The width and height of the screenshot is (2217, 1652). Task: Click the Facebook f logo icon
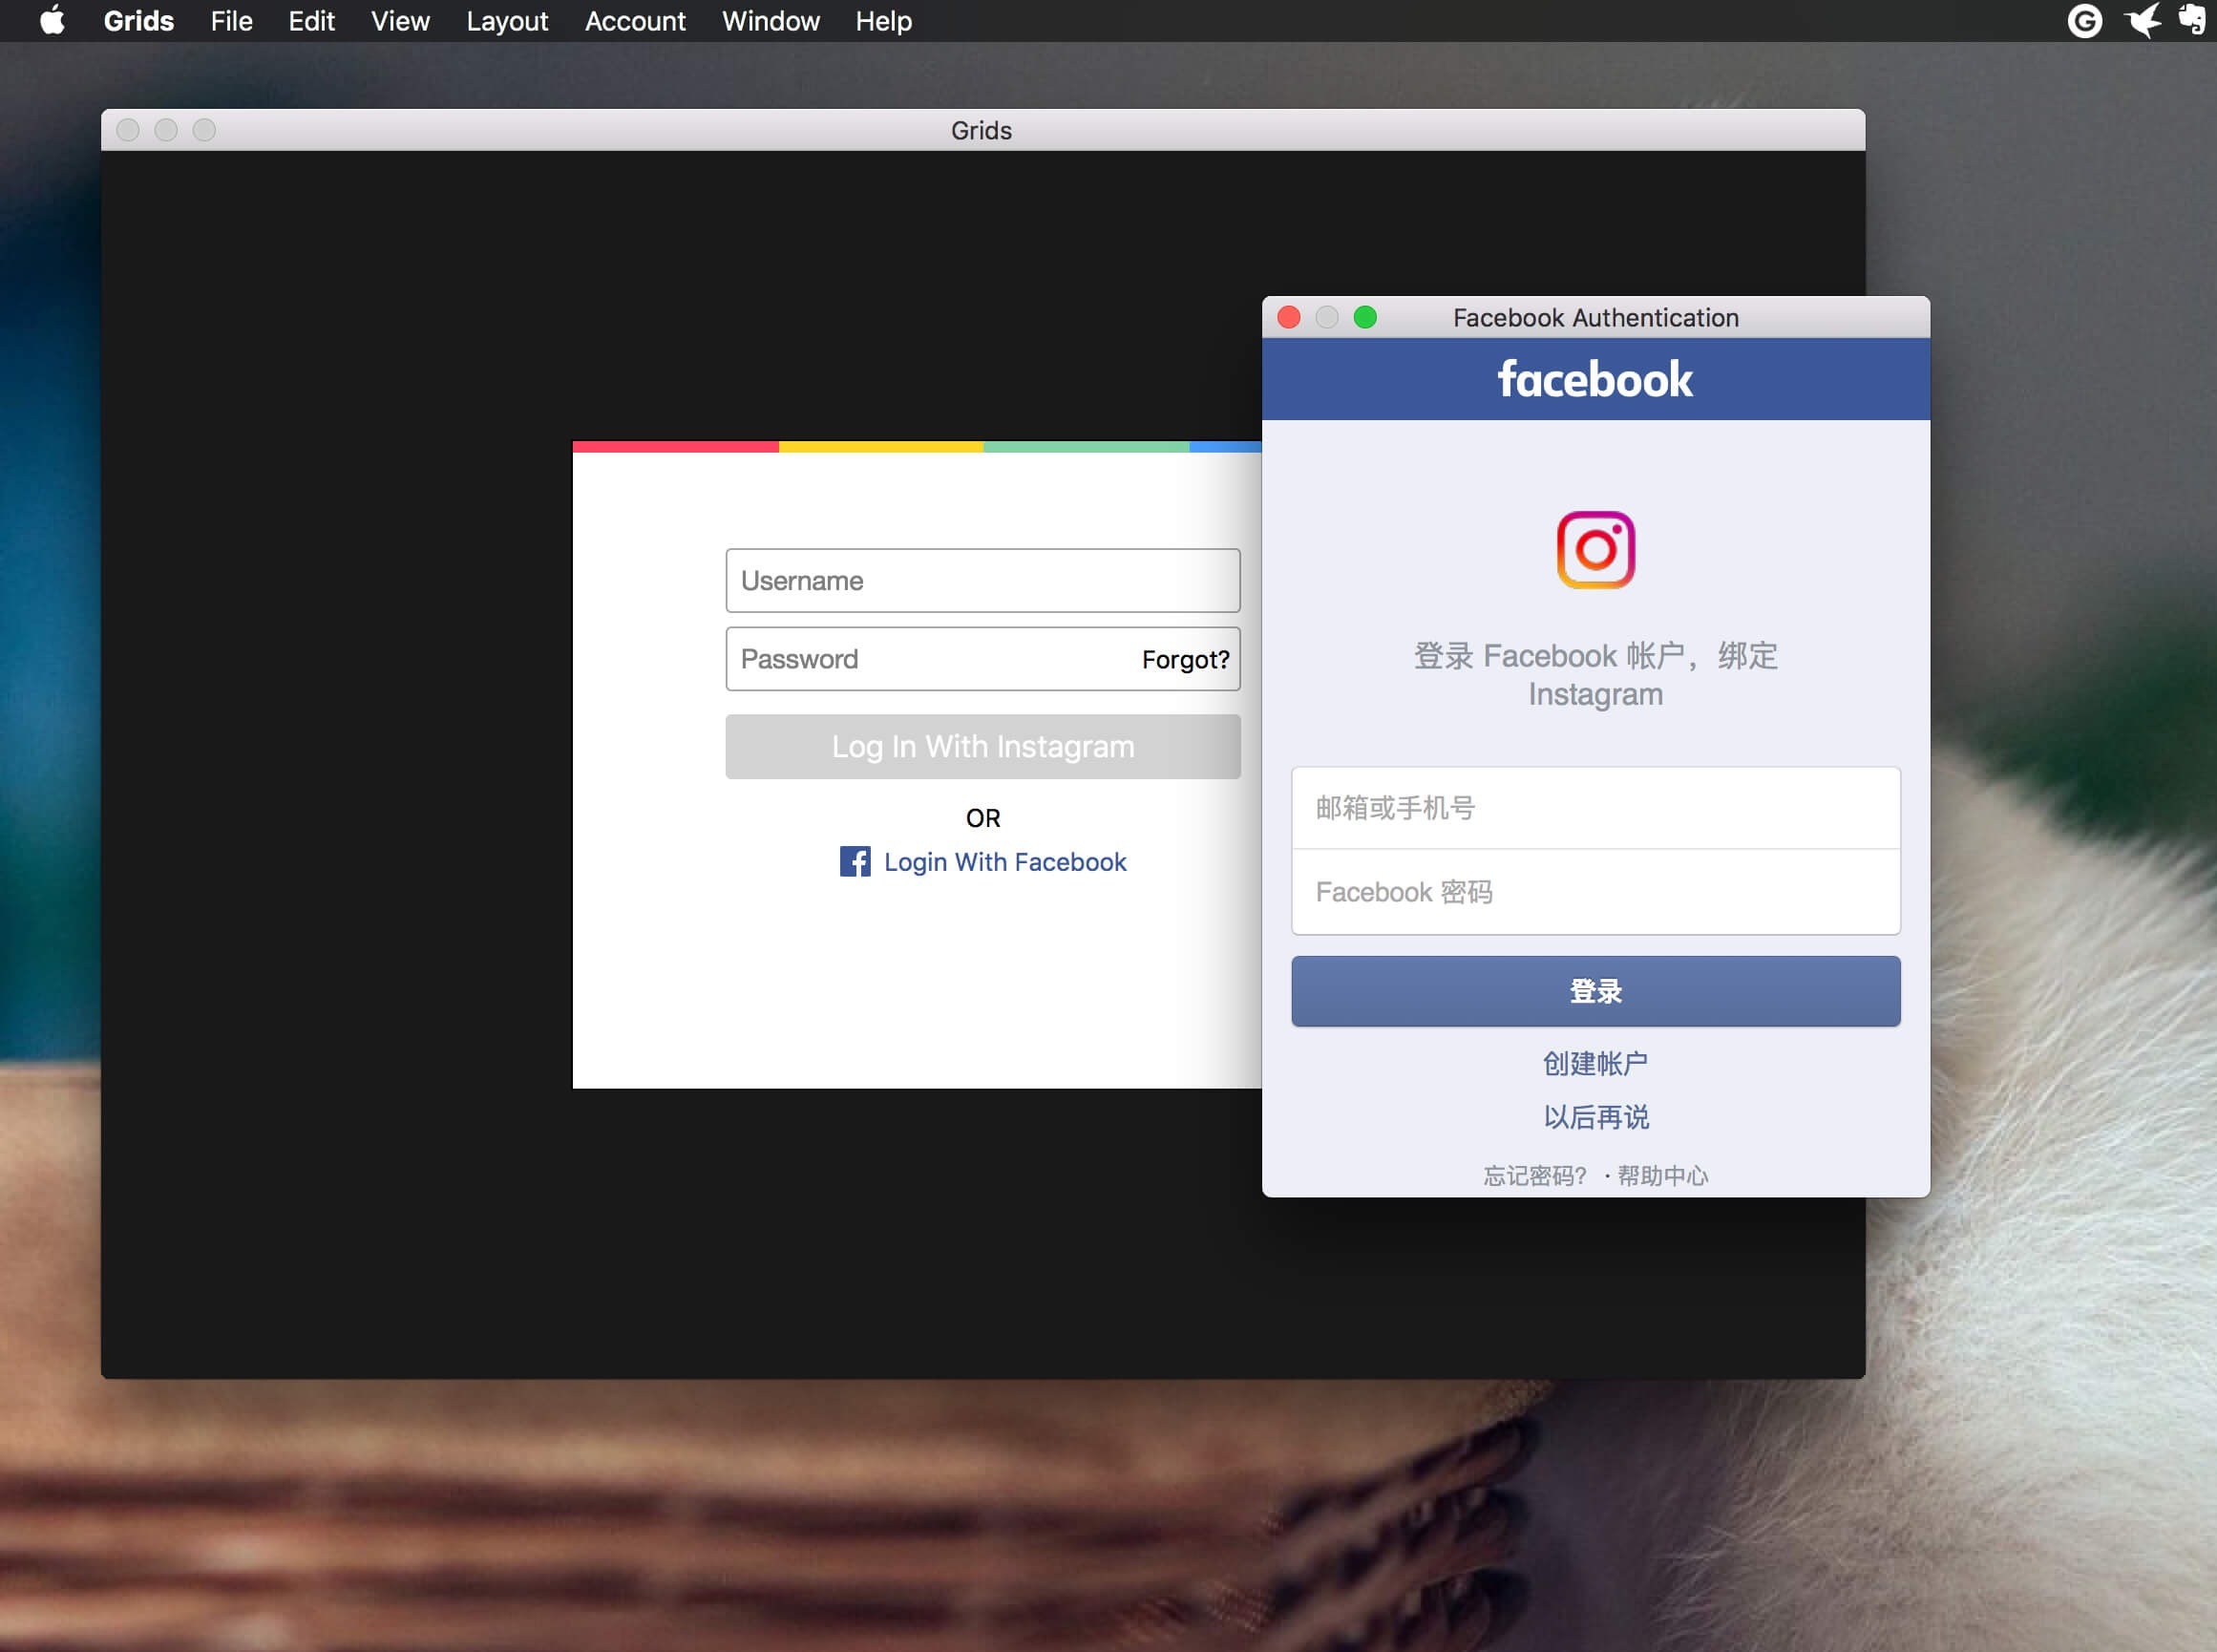(x=854, y=862)
